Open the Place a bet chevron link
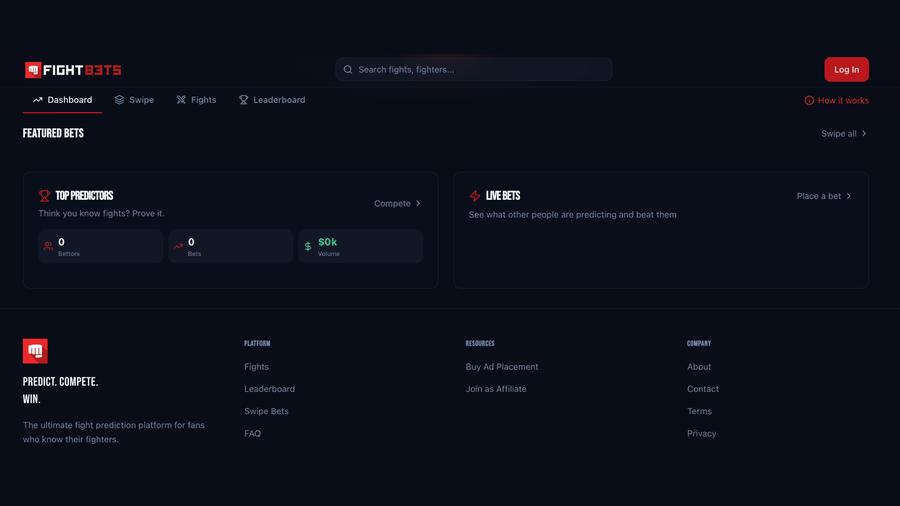This screenshot has height=506, width=900. tap(824, 196)
